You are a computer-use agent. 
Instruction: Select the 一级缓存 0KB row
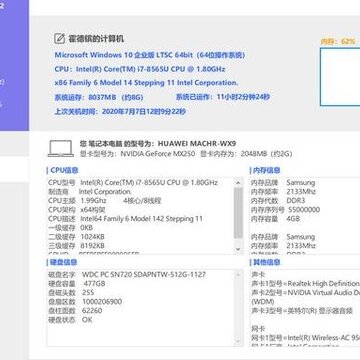[x=71, y=228]
